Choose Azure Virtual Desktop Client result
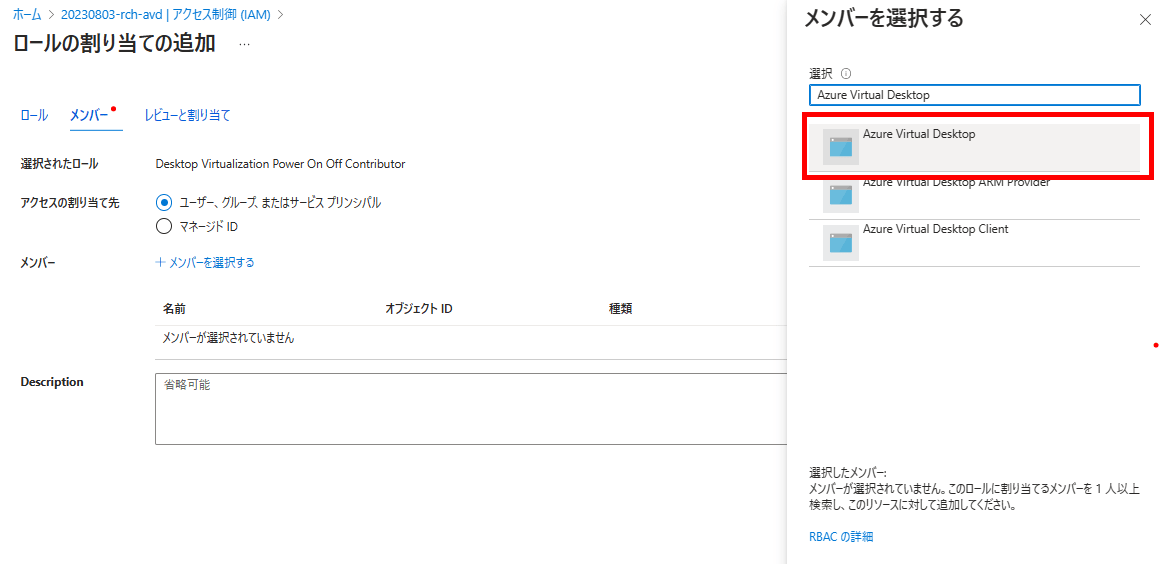 974,243
